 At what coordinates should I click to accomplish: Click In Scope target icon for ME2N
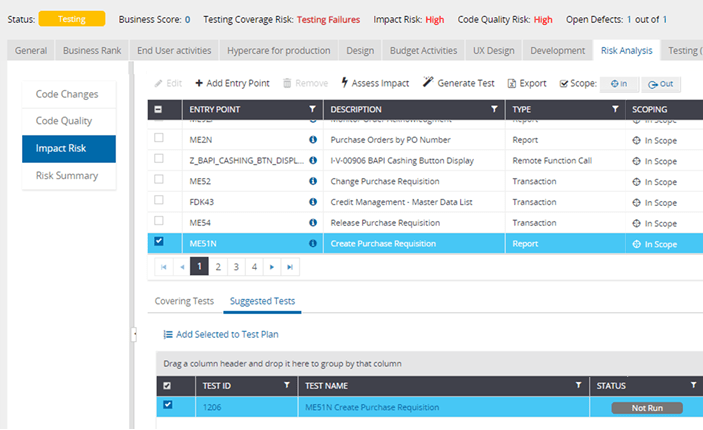[636, 140]
